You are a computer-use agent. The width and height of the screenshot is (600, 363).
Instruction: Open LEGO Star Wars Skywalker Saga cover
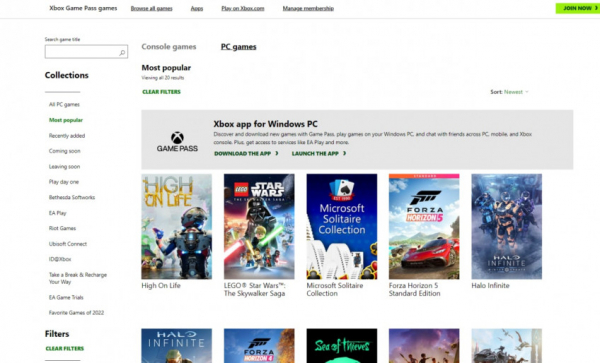pyautogui.click(x=259, y=226)
